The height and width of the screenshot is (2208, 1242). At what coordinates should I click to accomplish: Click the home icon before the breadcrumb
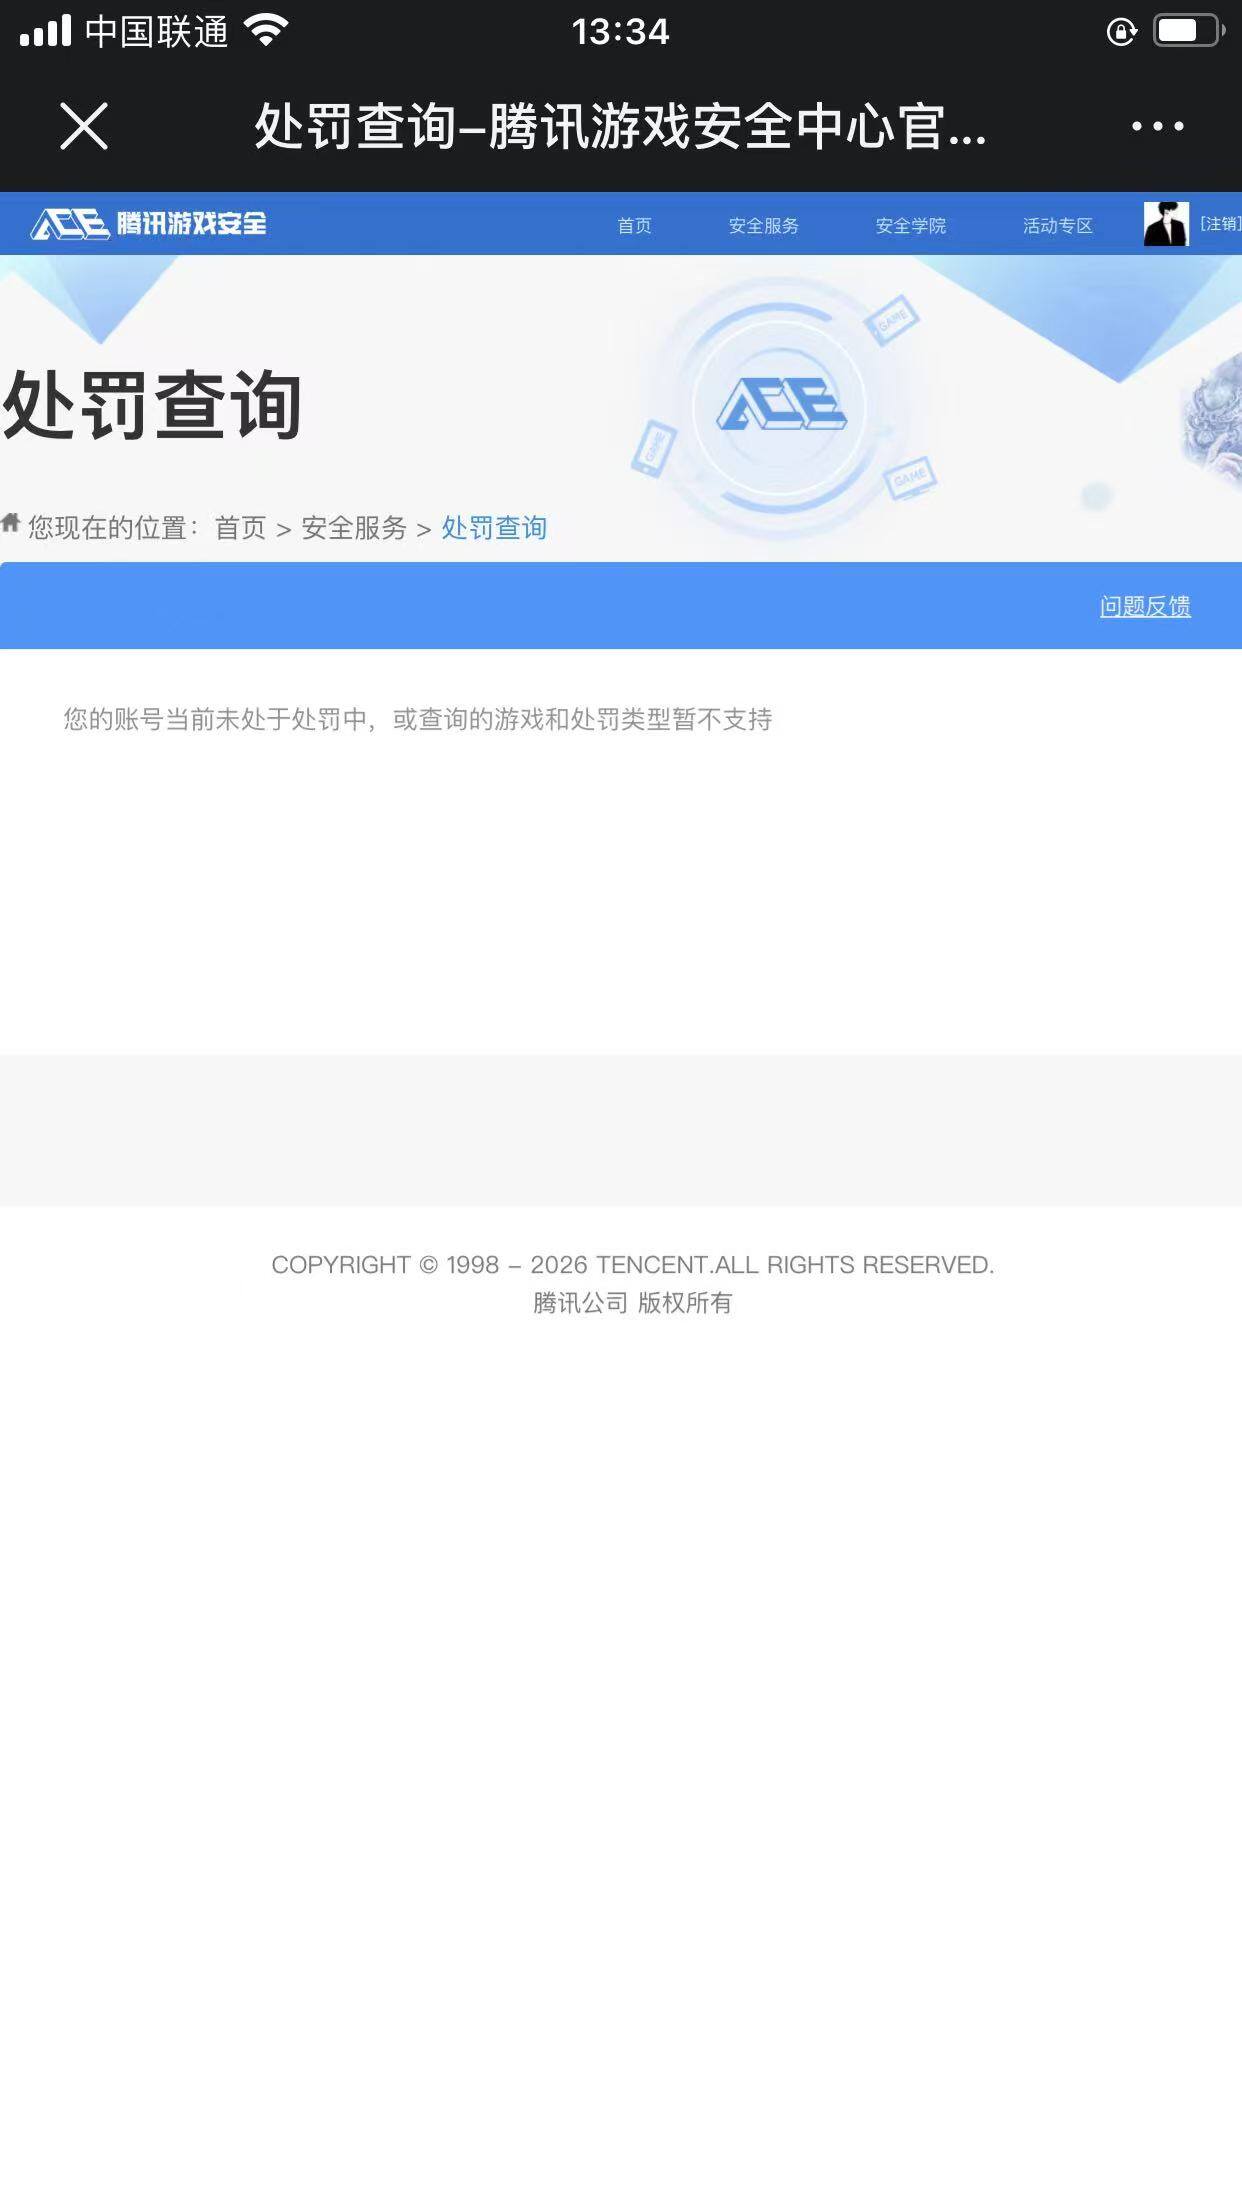(11, 523)
